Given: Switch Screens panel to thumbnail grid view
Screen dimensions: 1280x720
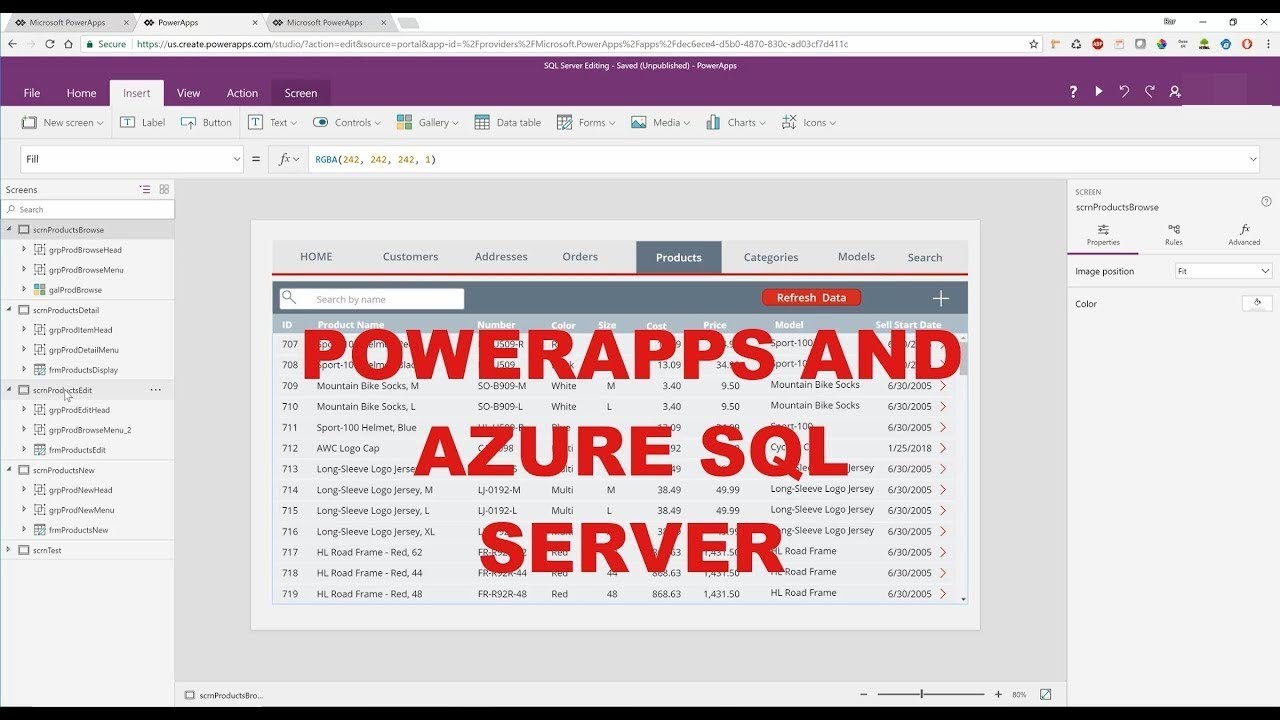Looking at the screenshot, I should 165,189.
